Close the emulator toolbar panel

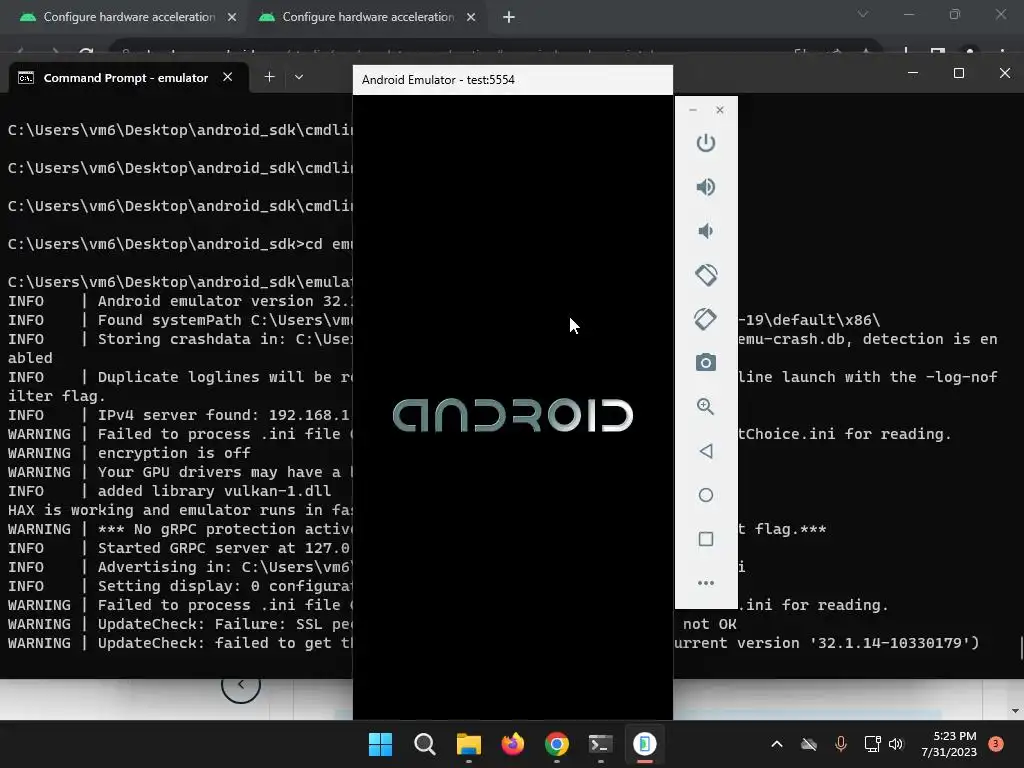[x=720, y=110]
